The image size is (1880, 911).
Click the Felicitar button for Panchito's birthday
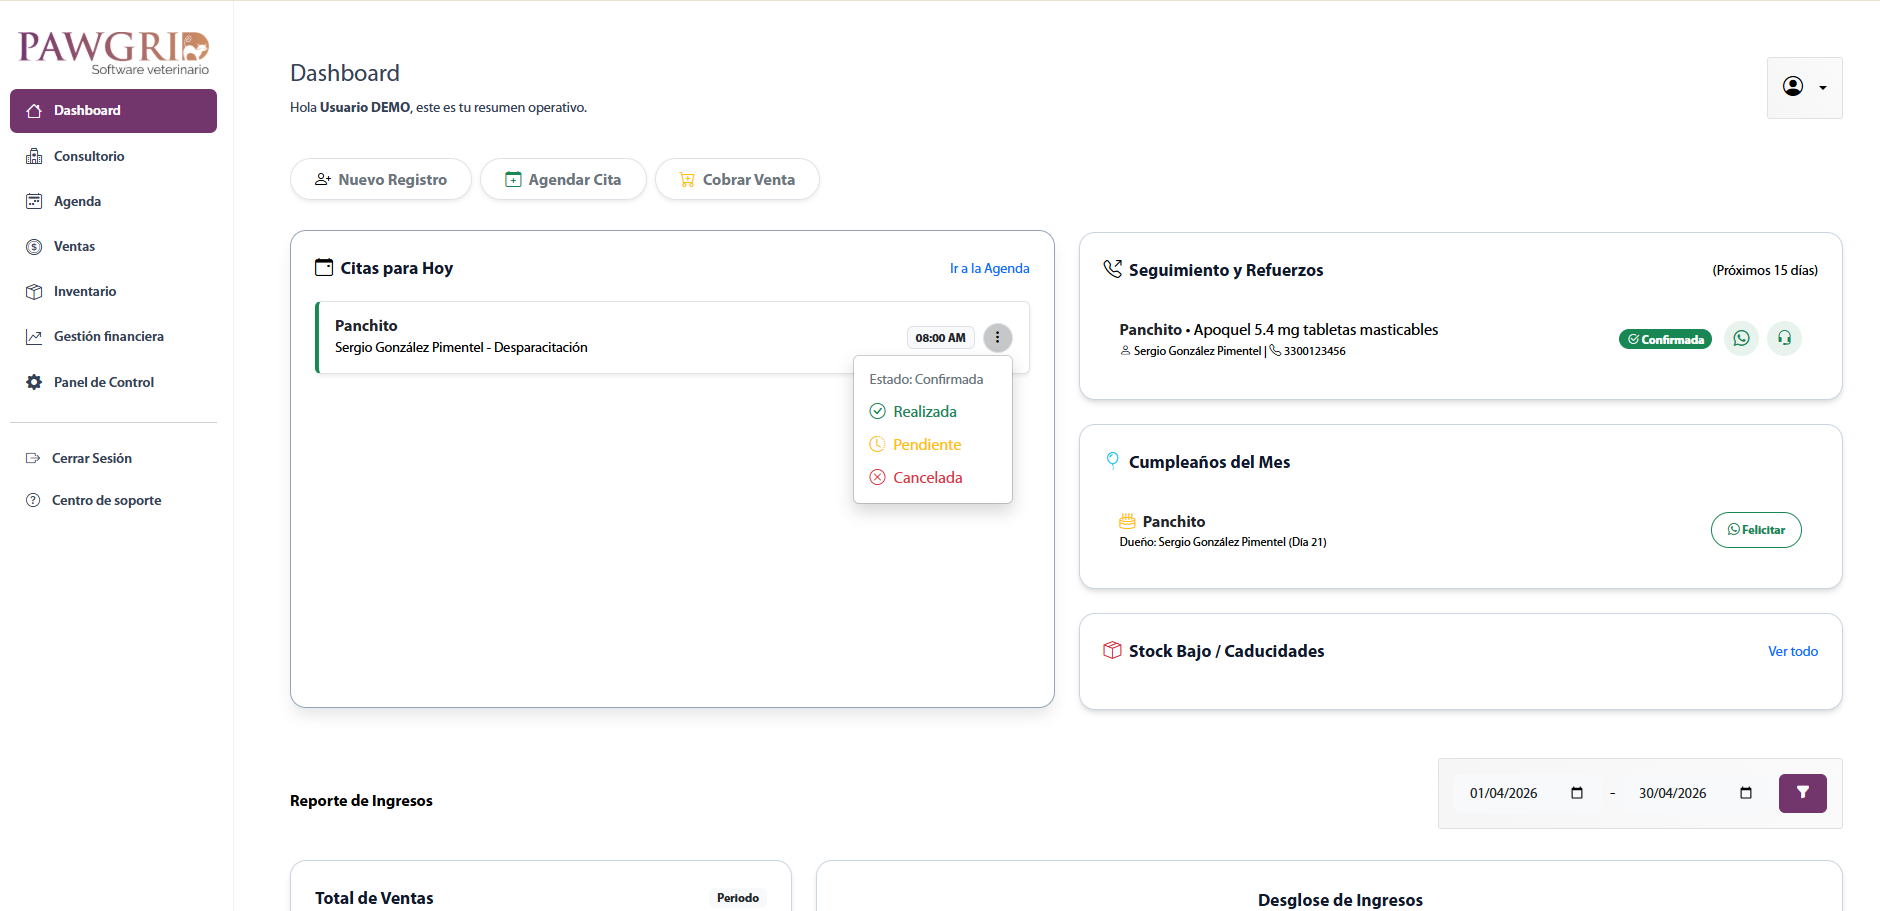coord(1756,530)
